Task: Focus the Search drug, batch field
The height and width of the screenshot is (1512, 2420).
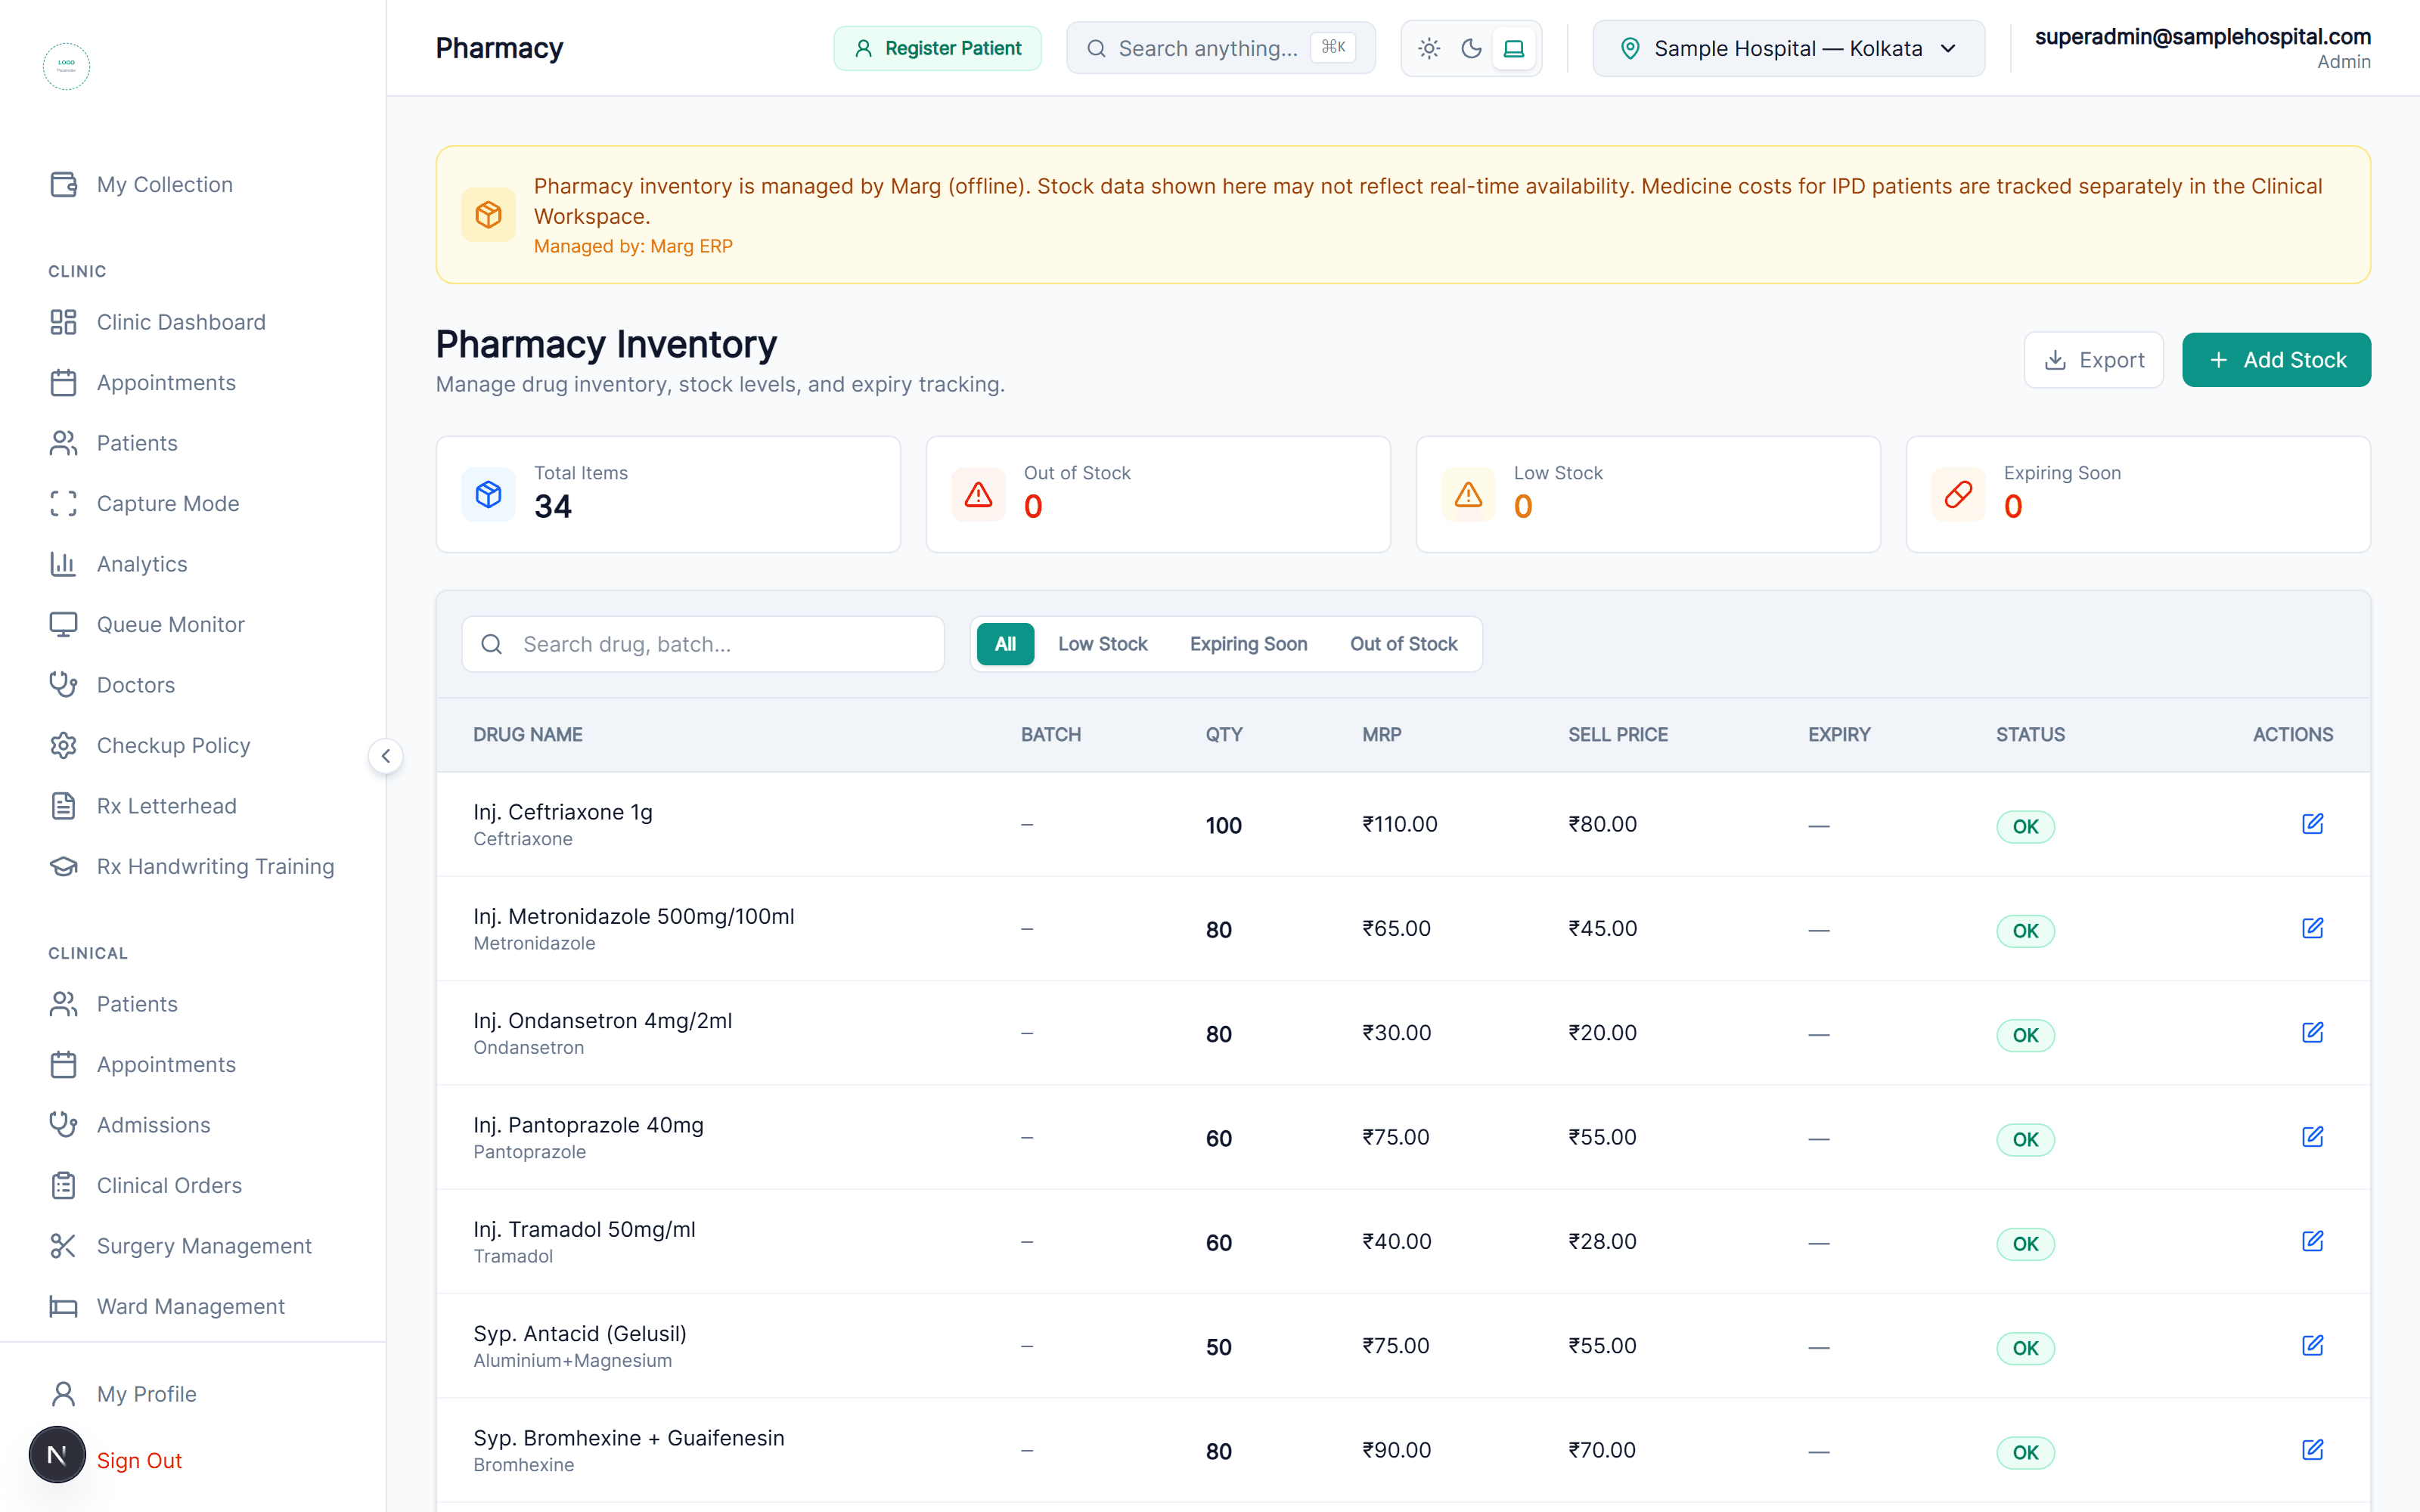Action: 703,644
